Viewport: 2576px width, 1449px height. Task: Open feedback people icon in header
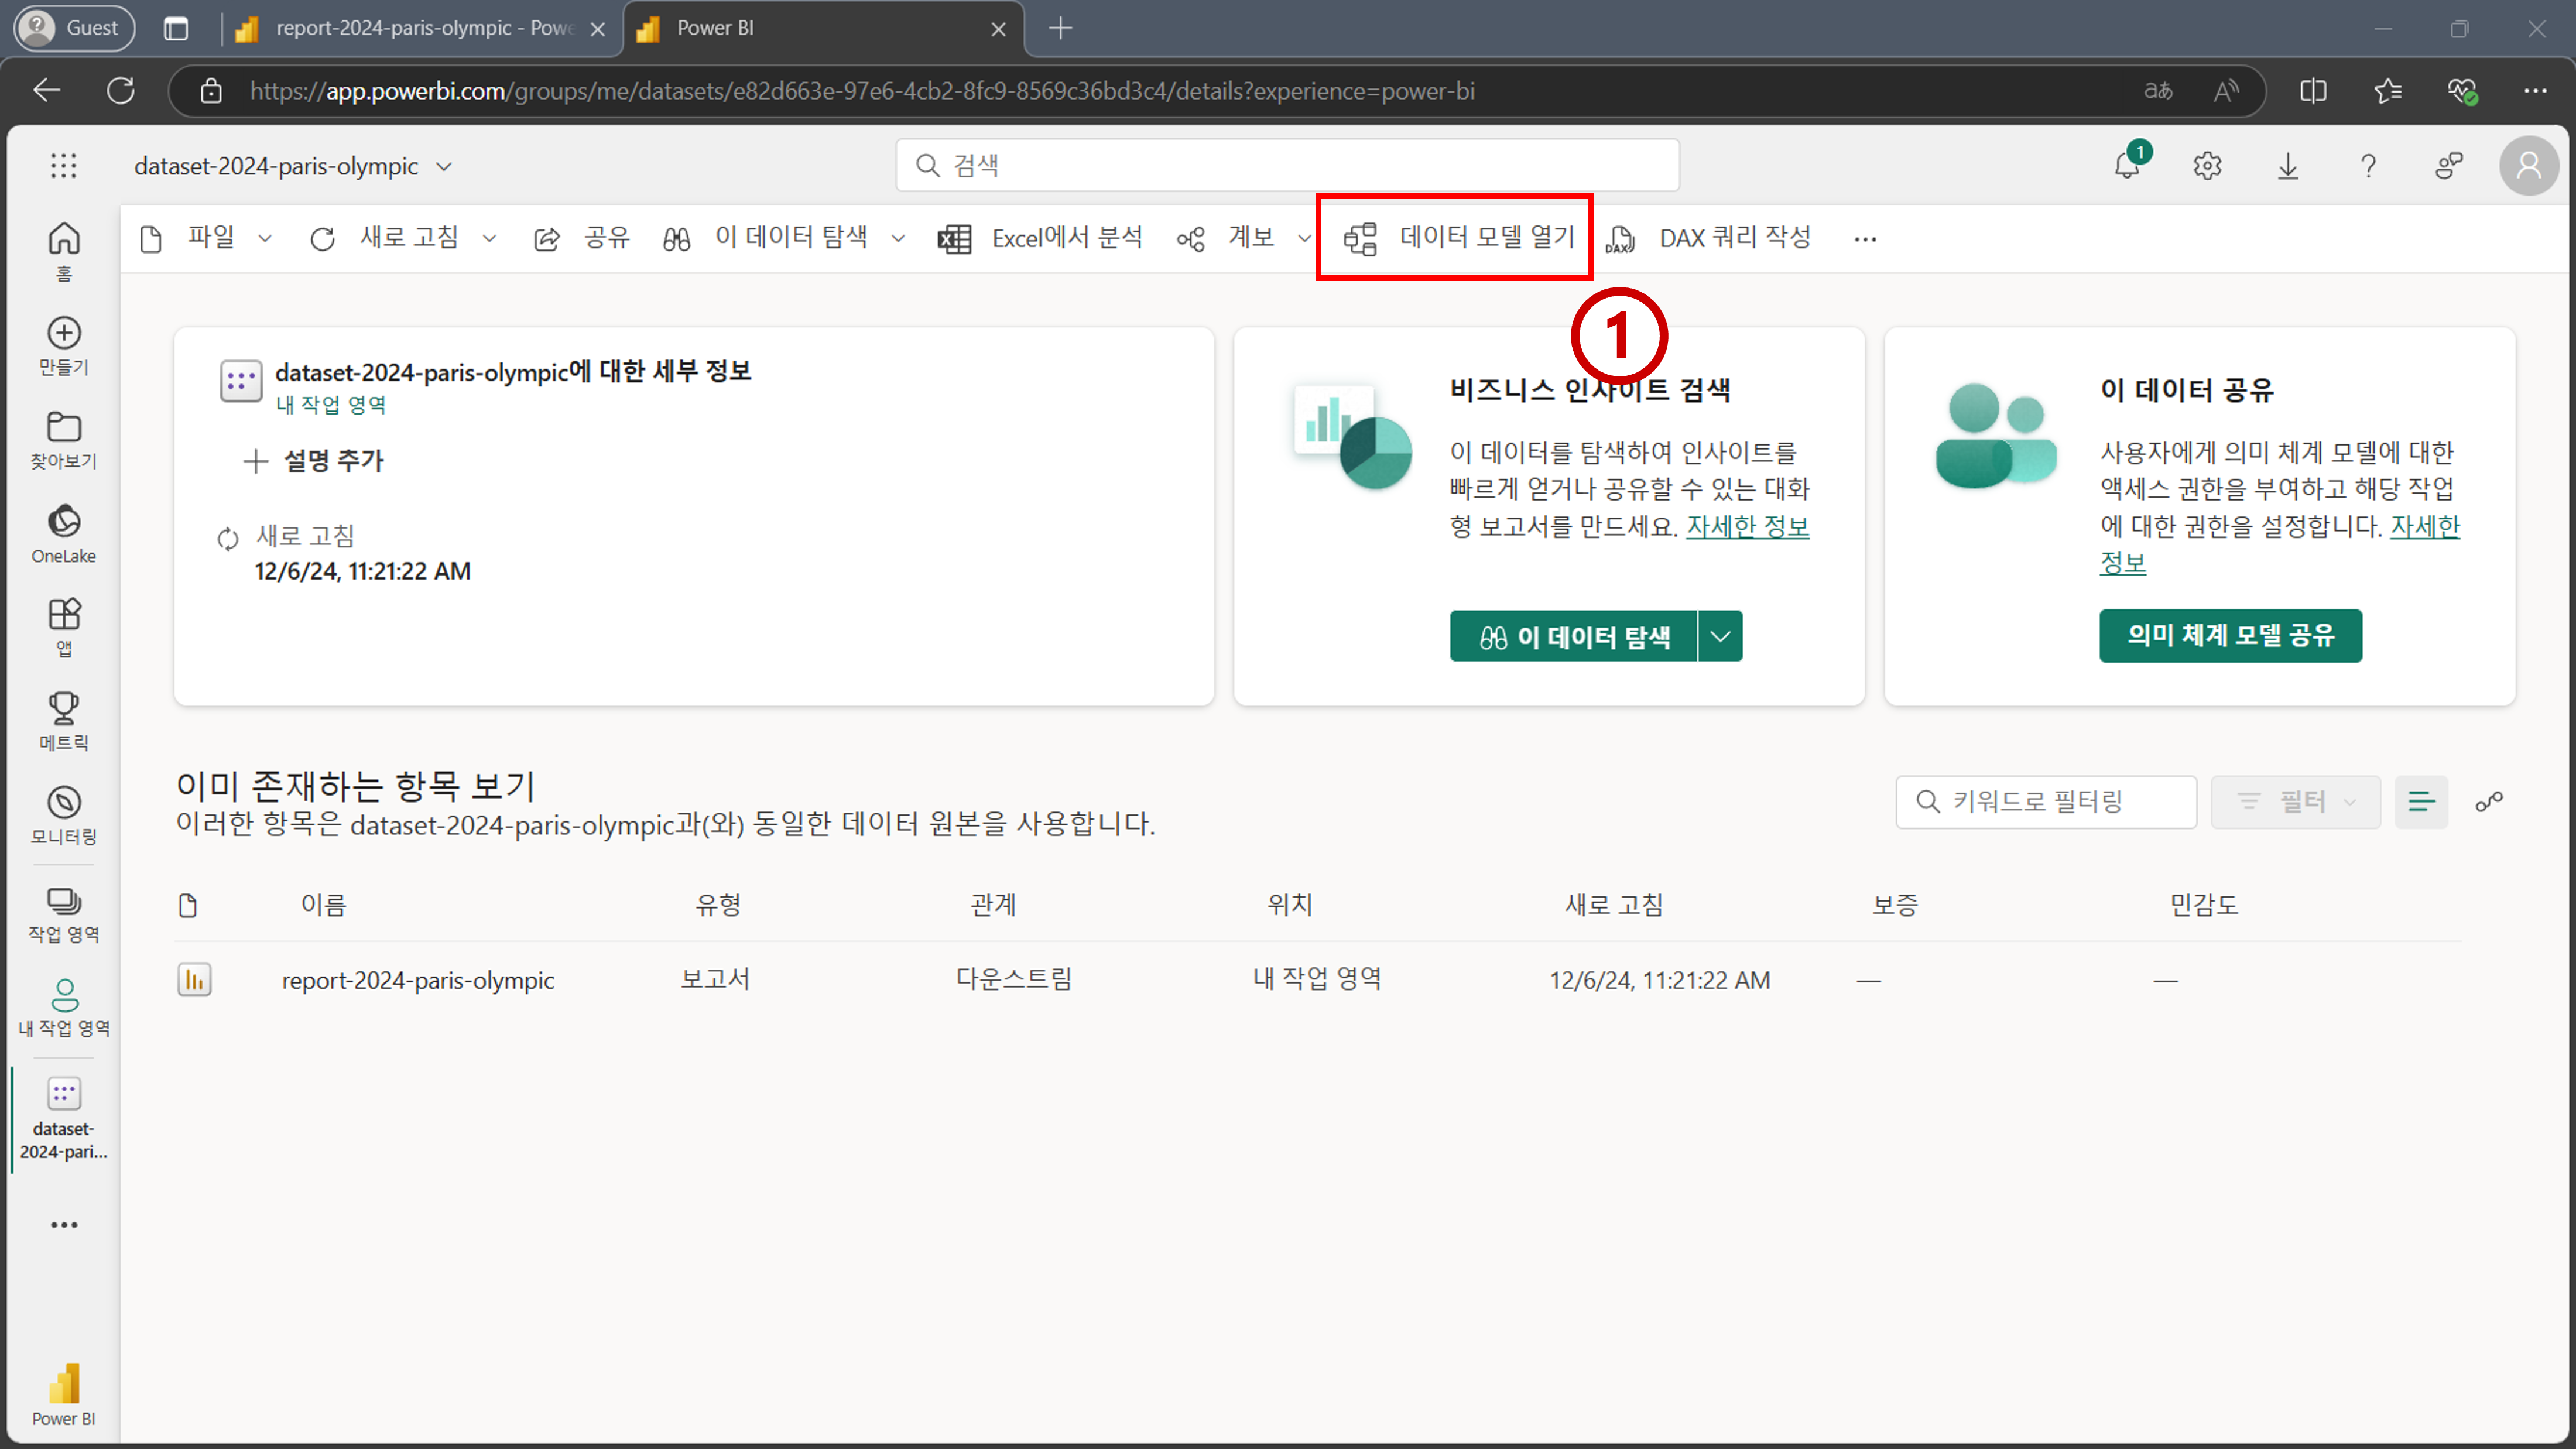click(2449, 165)
